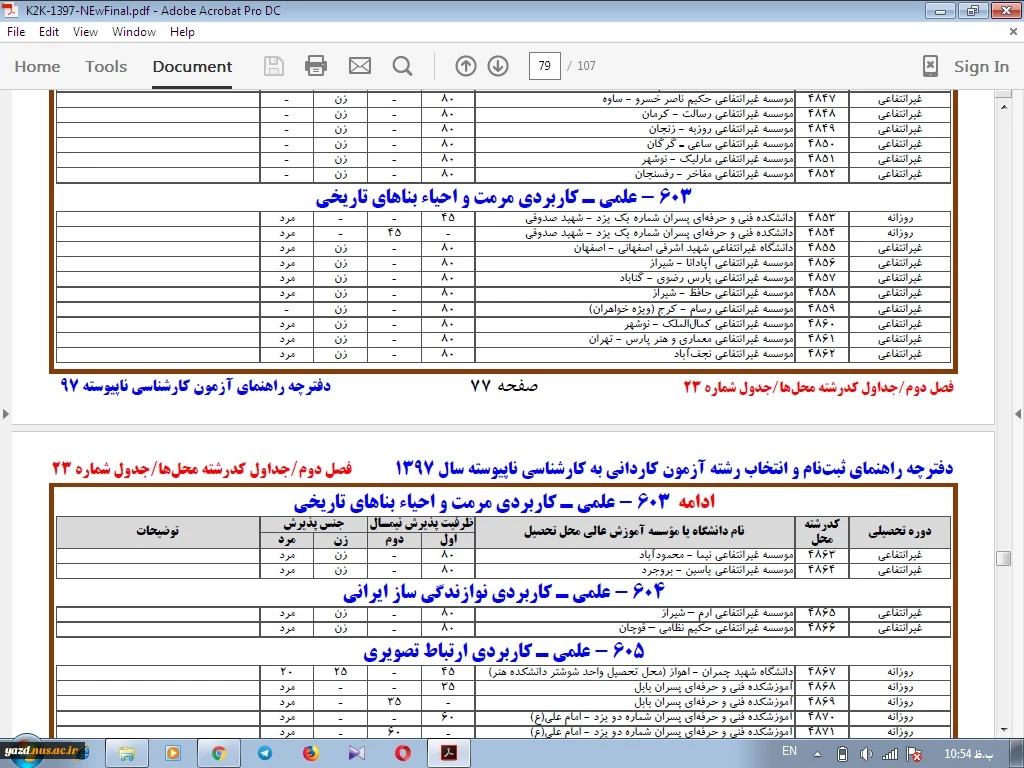
Task: Switch to the Home tab
Action: click(x=37, y=67)
